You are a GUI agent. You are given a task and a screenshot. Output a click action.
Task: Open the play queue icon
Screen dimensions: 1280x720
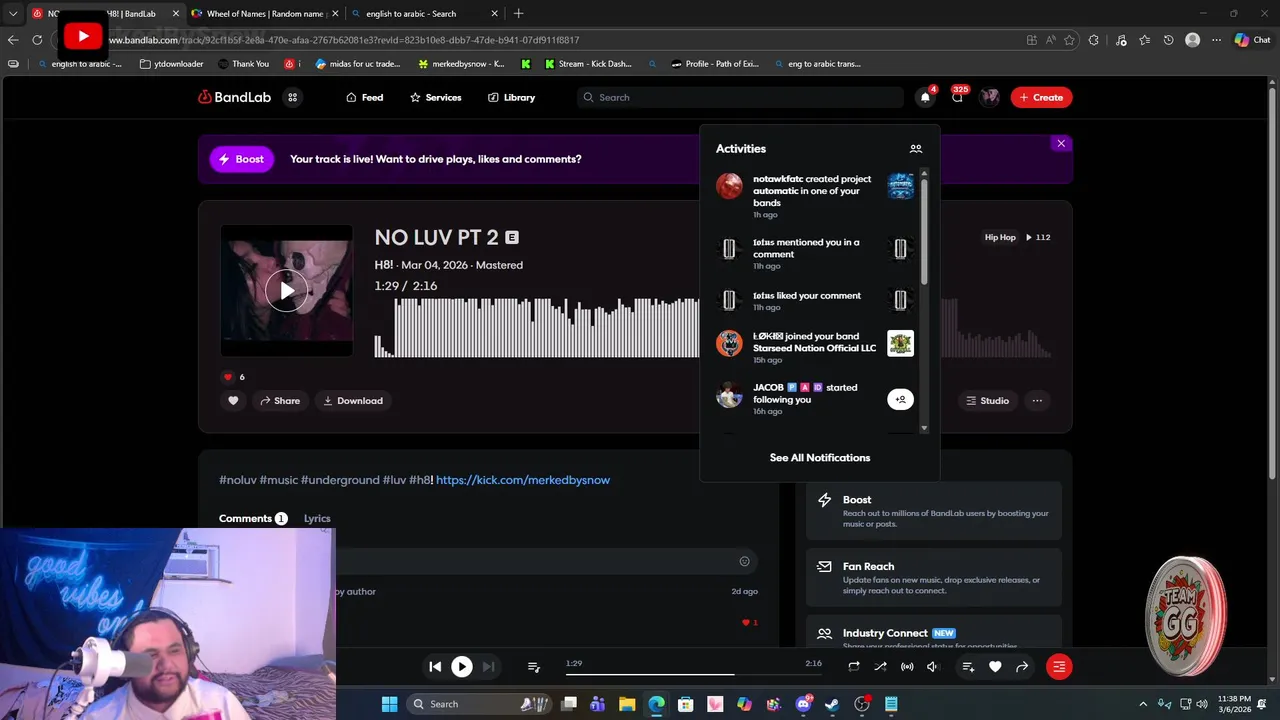click(533, 666)
